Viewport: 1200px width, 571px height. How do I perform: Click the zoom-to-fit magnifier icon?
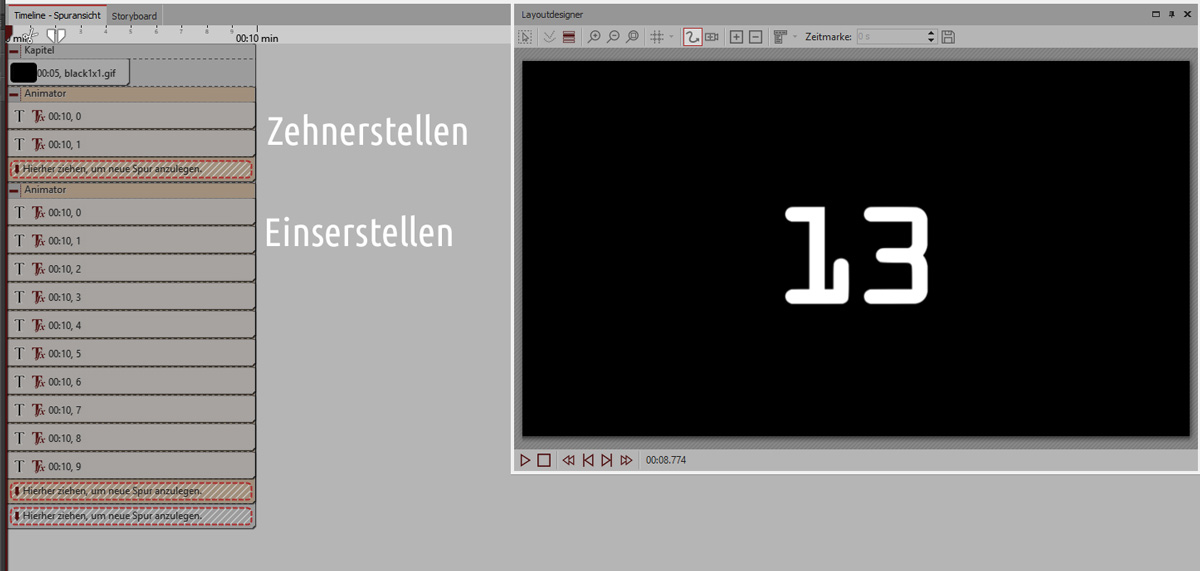click(x=632, y=37)
